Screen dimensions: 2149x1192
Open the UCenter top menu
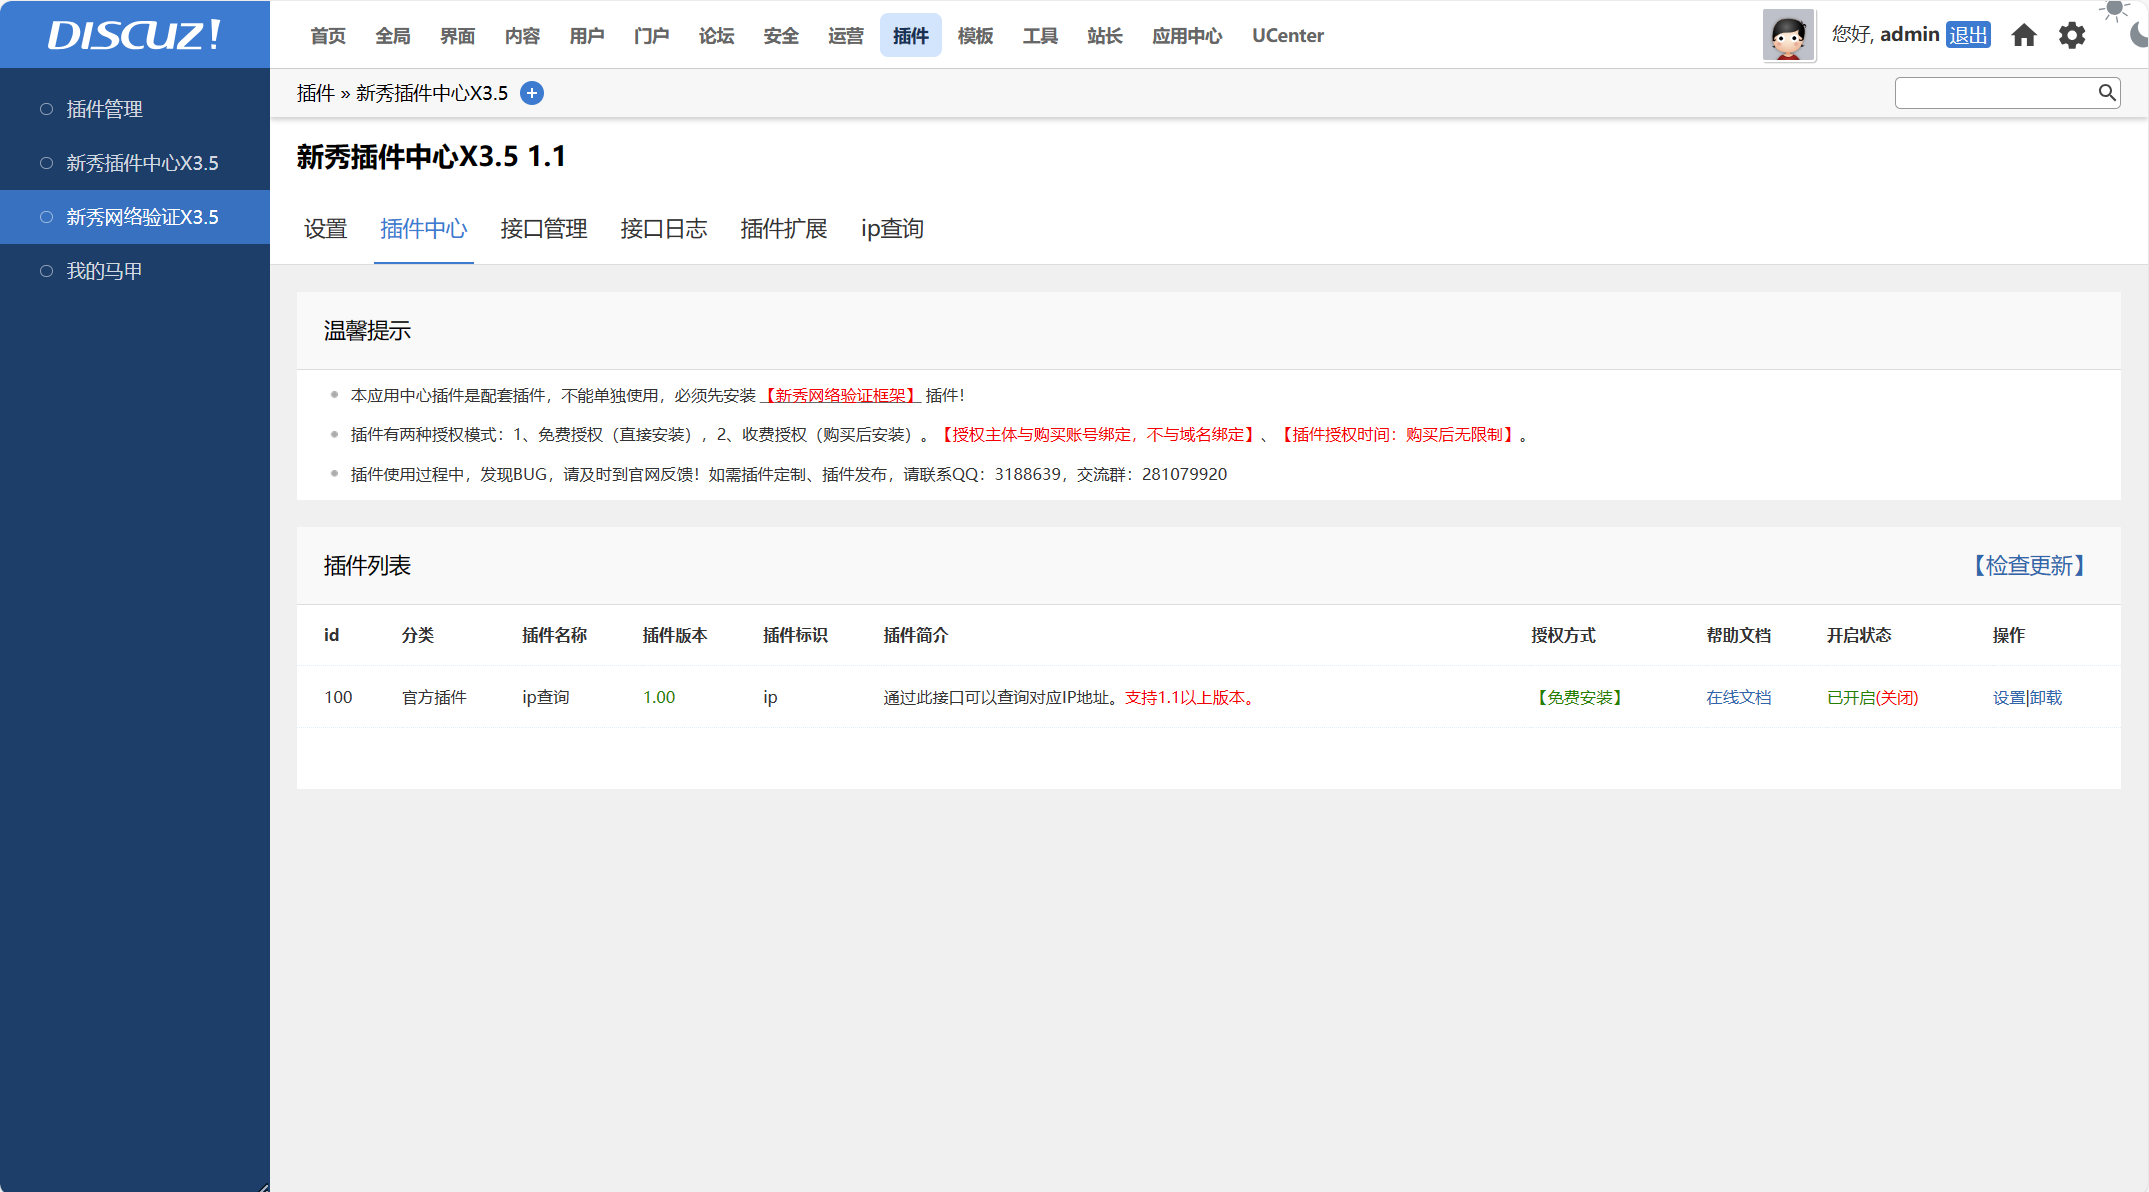tap(1288, 36)
